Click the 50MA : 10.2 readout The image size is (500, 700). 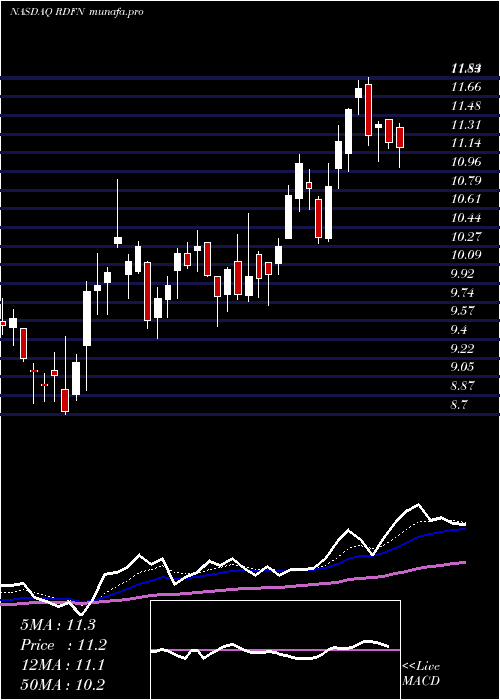(x=62, y=685)
